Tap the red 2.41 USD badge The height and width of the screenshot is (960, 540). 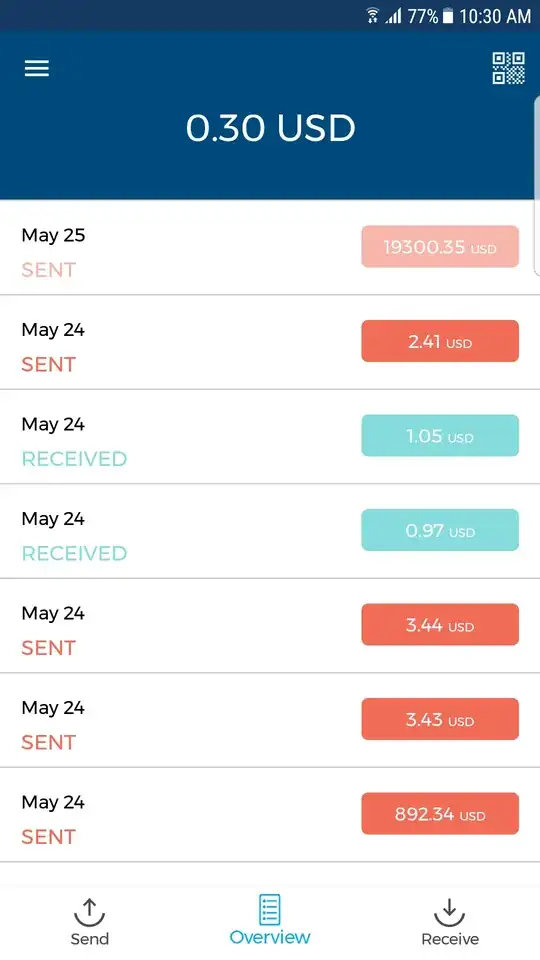click(x=440, y=341)
